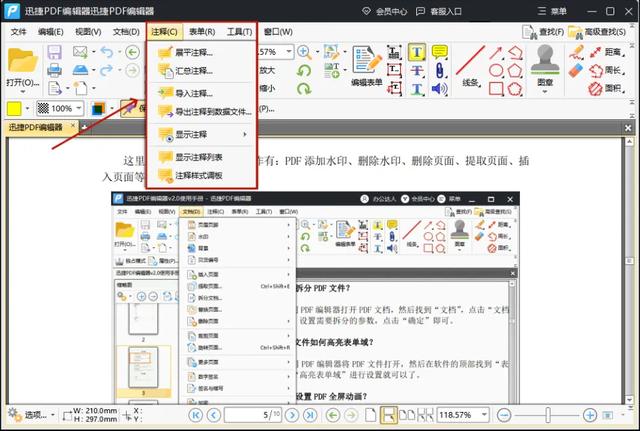Choose 显示注释列表 from the menu

tap(202, 157)
